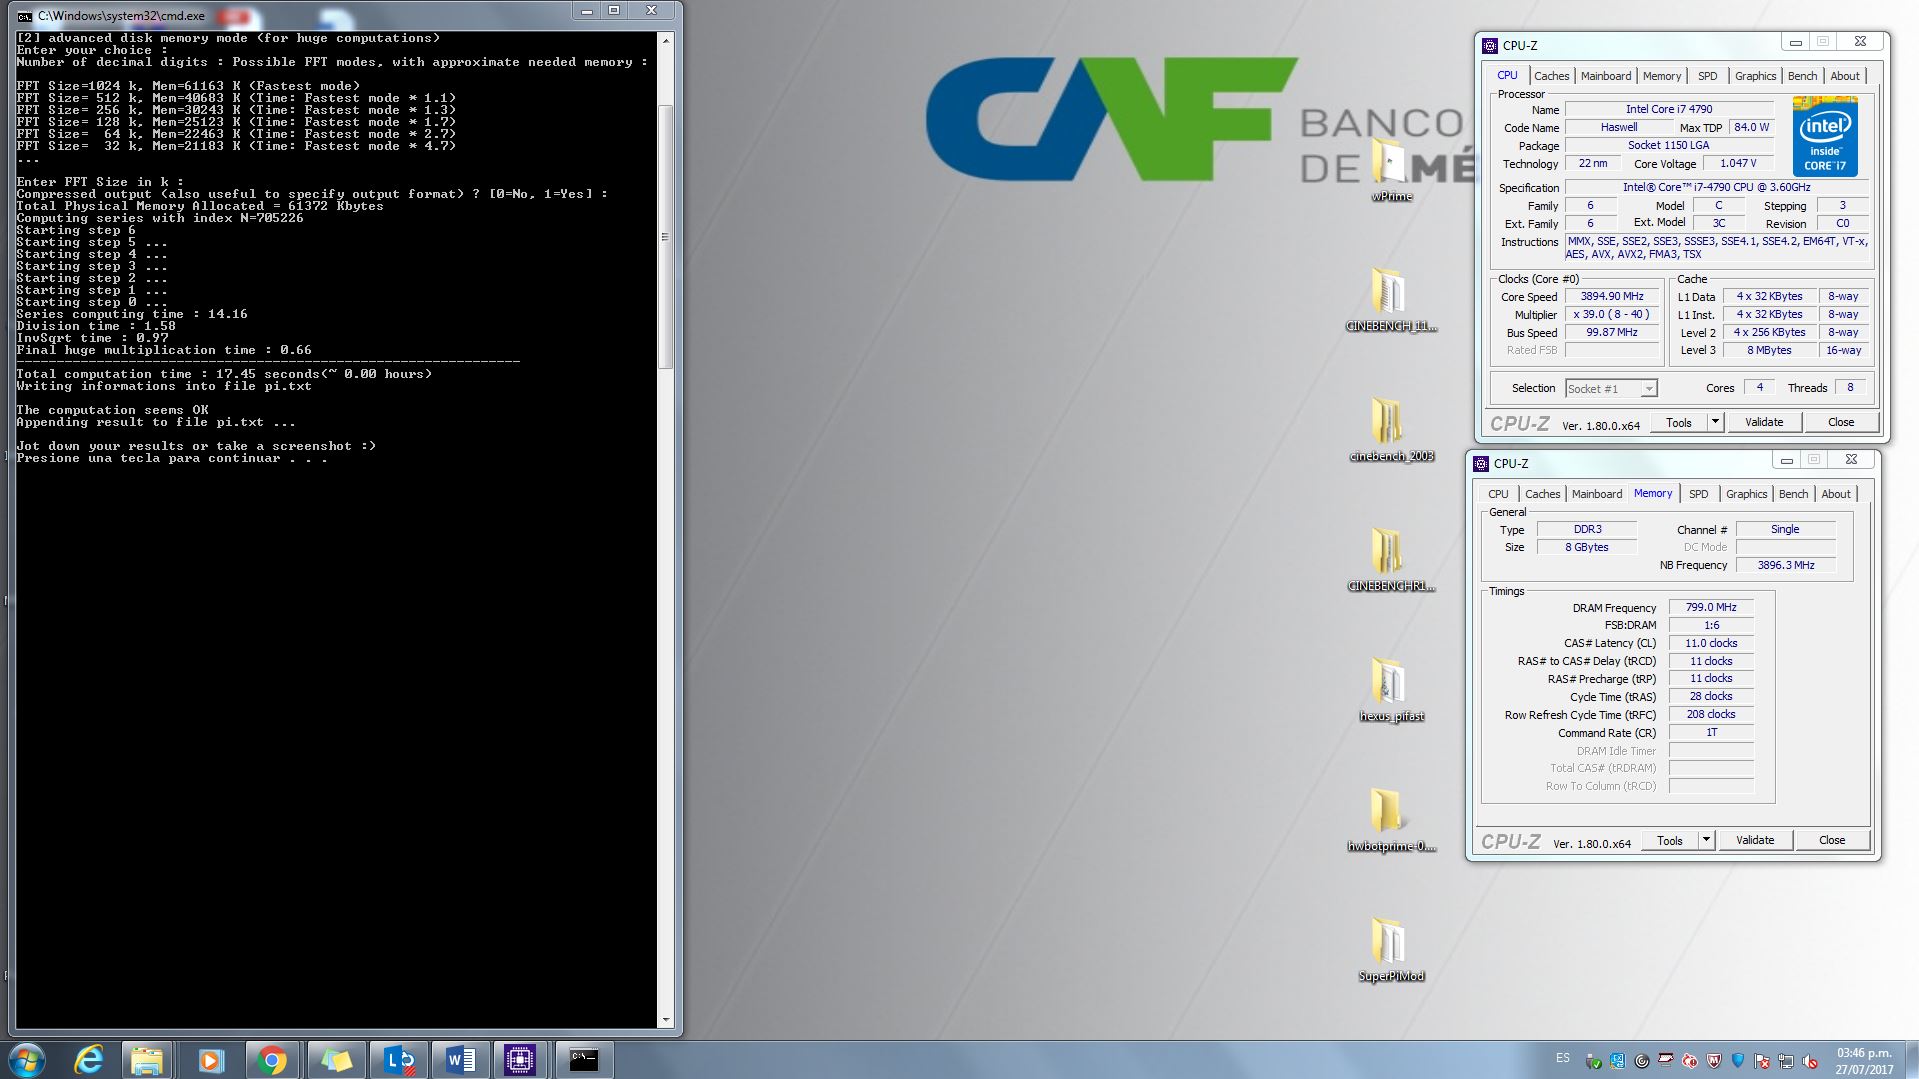
Task: Click the muted volume tray icon
Action: pos(1810,1061)
